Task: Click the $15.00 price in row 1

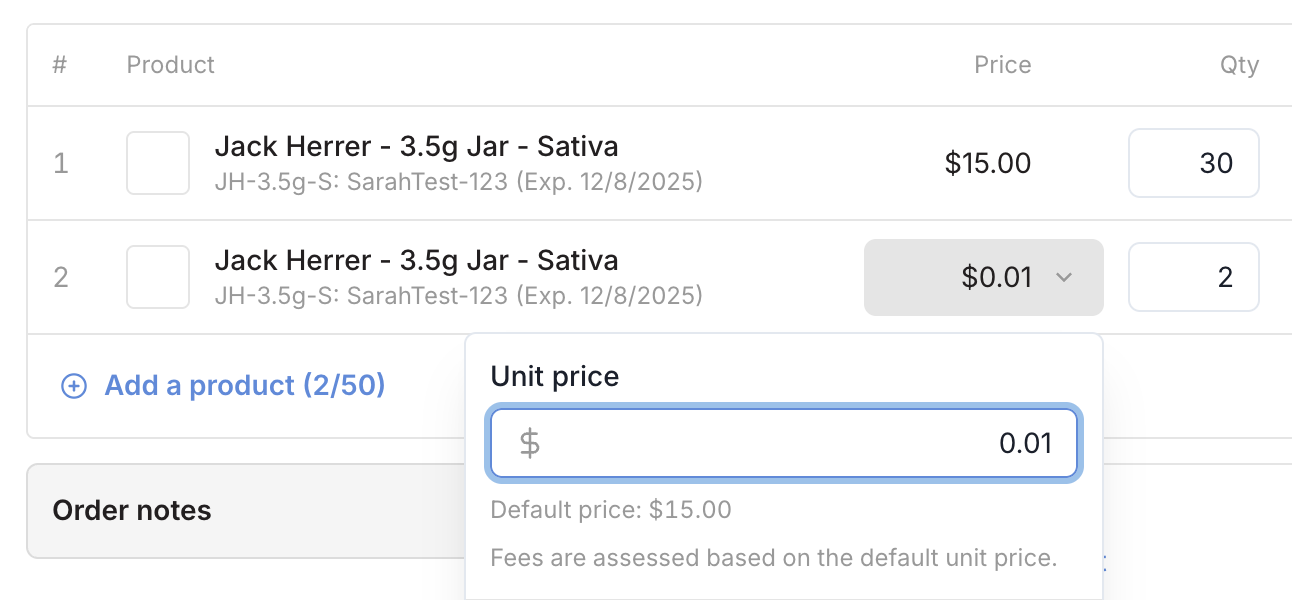Action: click(x=987, y=163)
